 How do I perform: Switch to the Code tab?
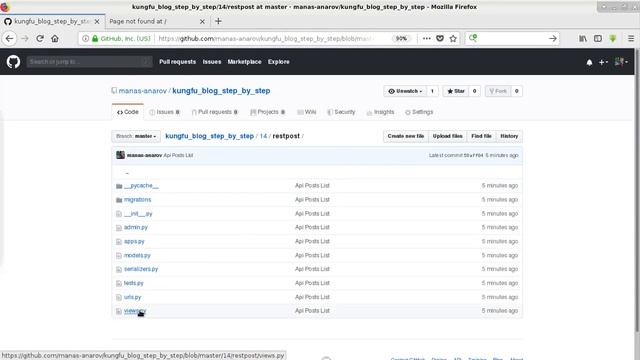(x=128, y=112)
